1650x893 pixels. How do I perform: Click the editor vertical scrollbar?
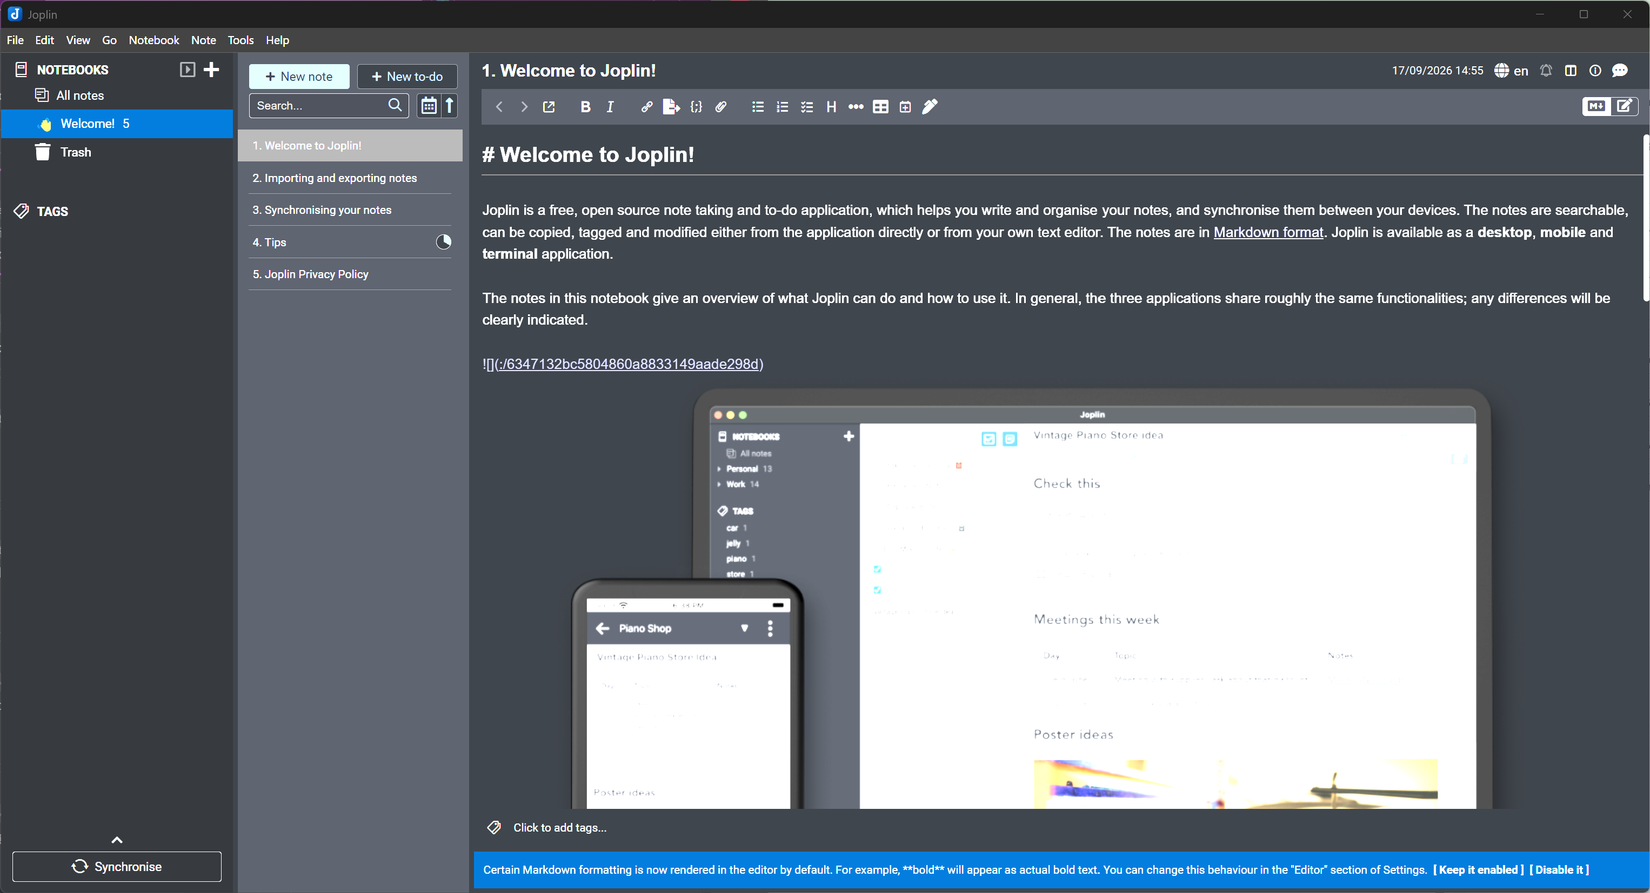coord(1645,217)
